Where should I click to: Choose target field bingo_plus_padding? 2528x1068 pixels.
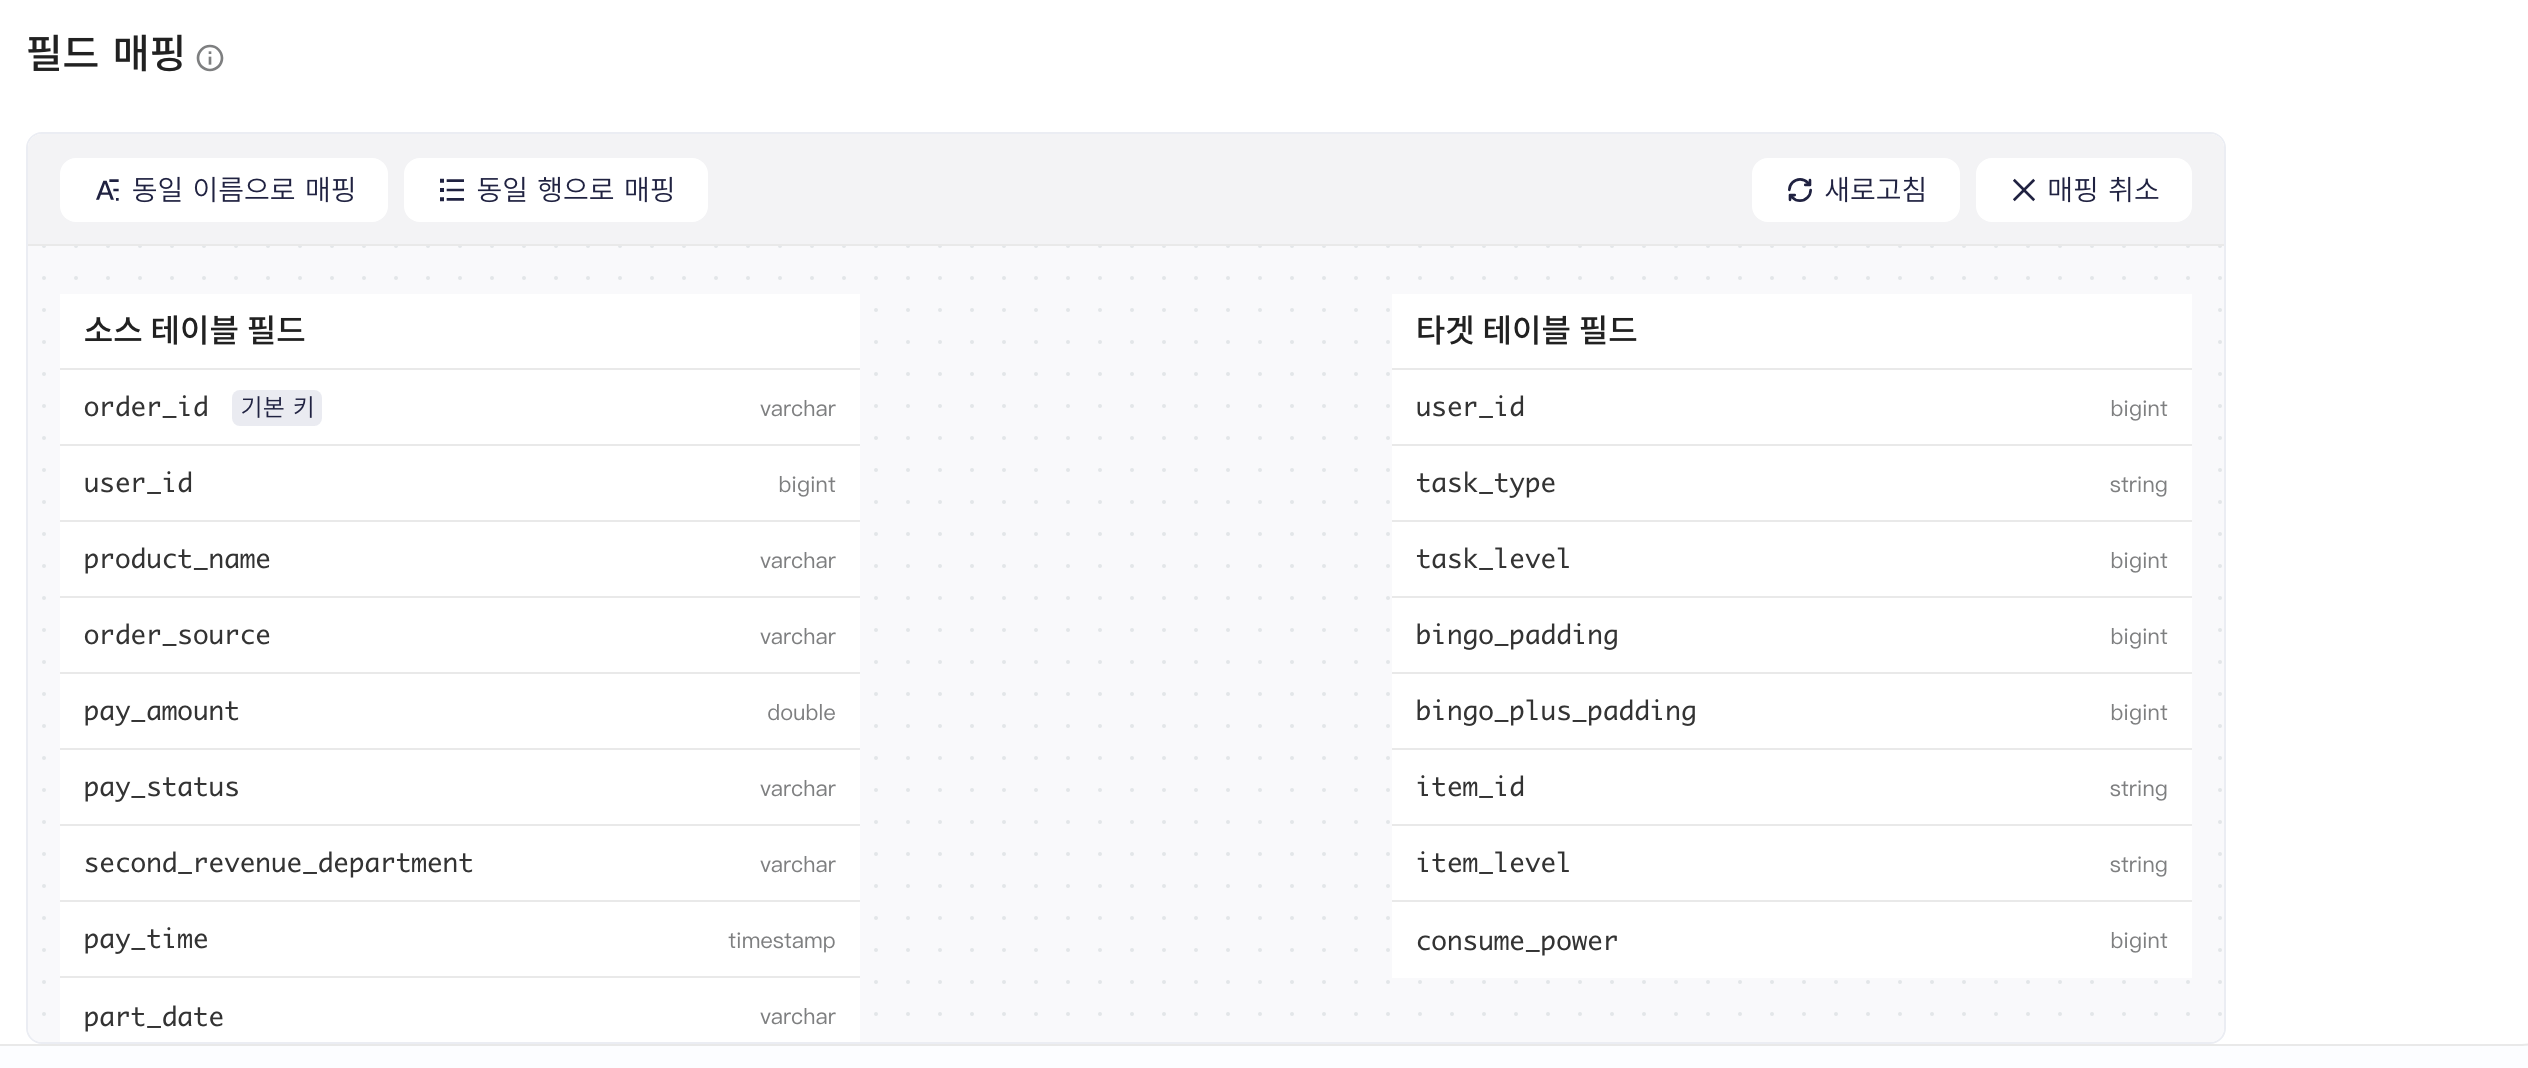[1792, 711]
